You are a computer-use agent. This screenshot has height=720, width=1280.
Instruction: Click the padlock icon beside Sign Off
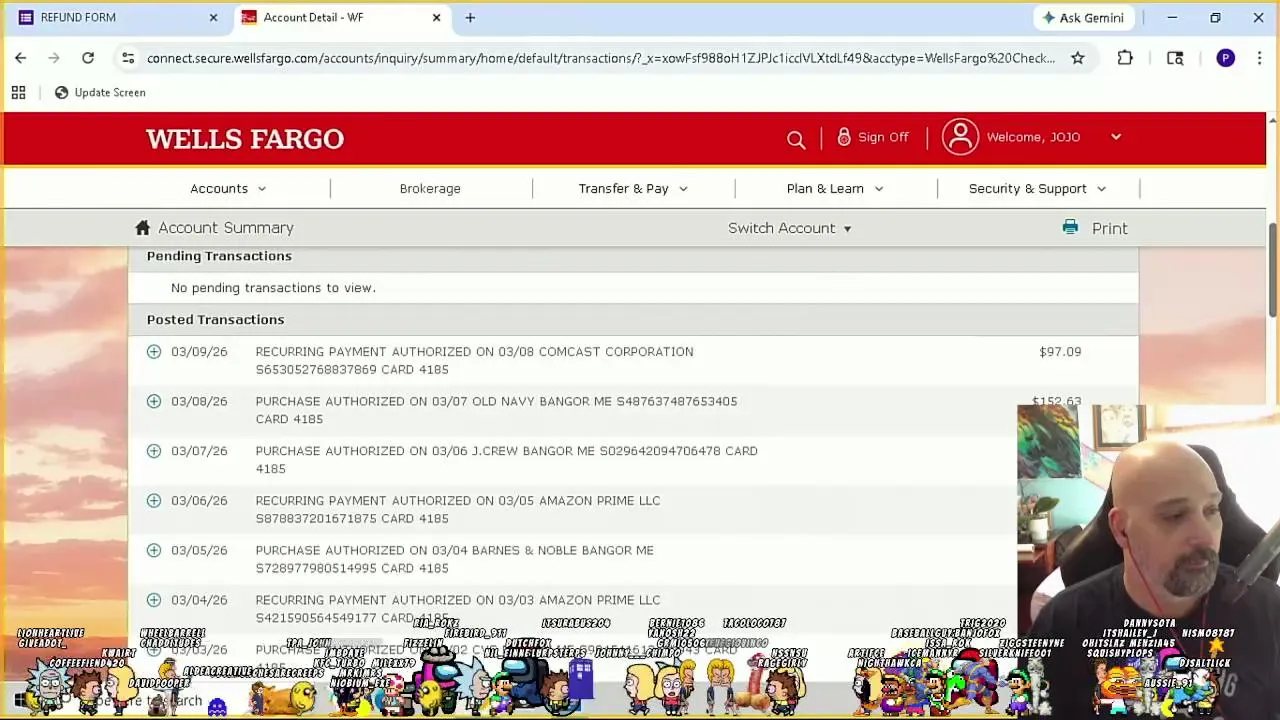coord(844,137)
